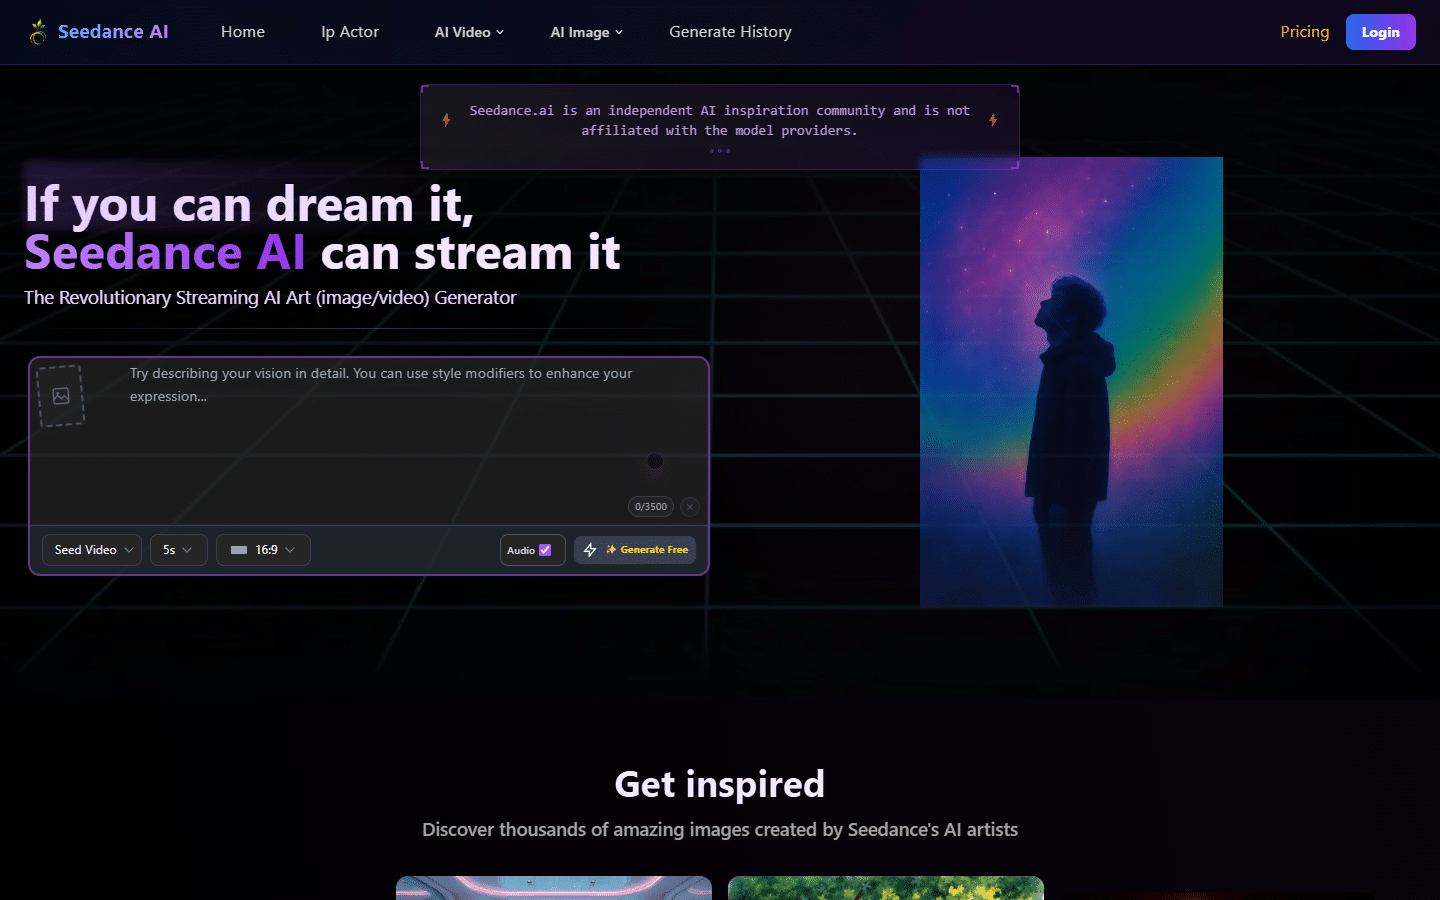This screenshot has height=900, width=1440.
Task: Click the right lightning icon in notice banner
Action: point(993,119)
